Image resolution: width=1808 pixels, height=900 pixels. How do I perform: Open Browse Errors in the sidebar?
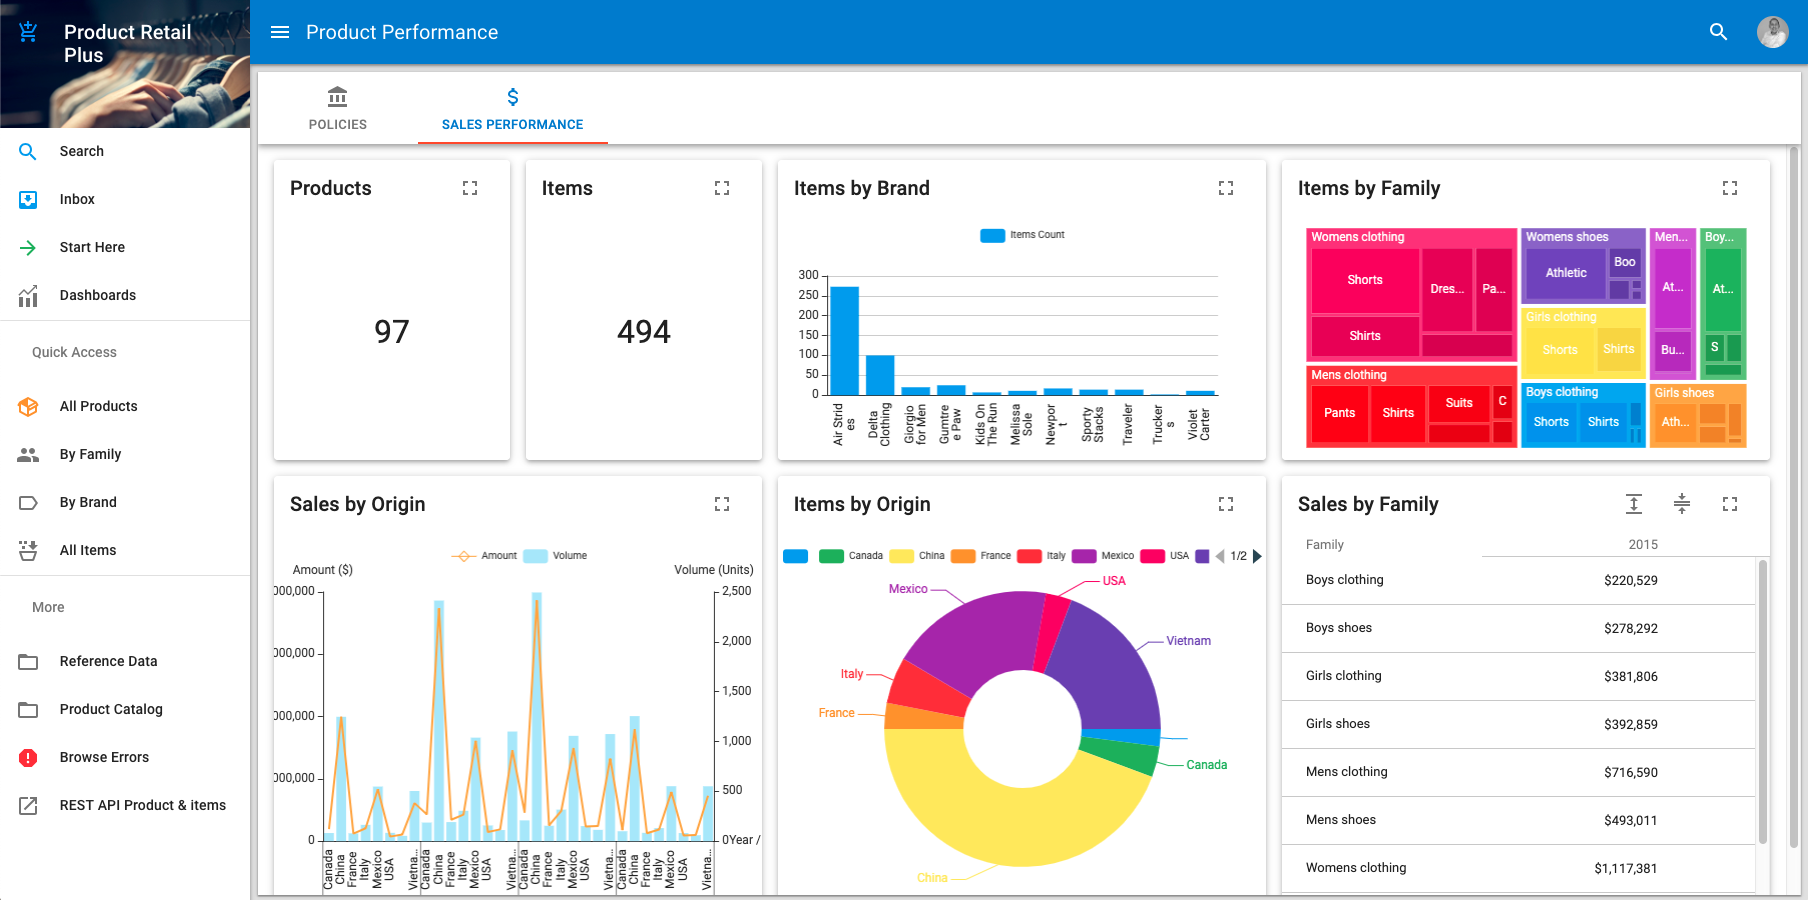104,757
